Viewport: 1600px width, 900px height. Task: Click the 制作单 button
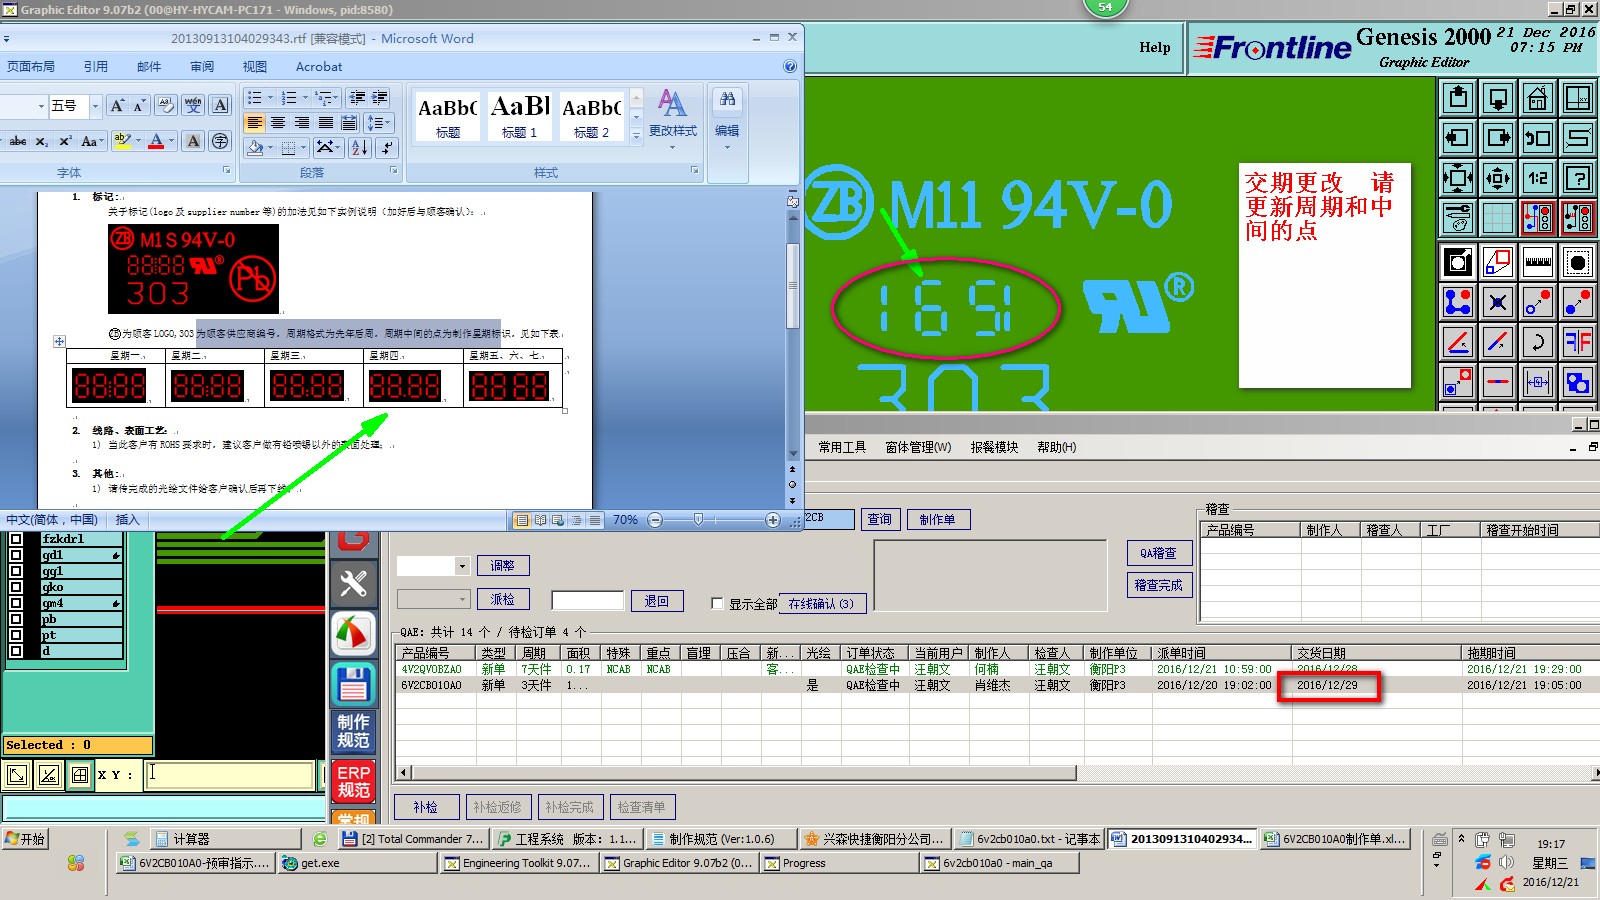tap(937, 519)
